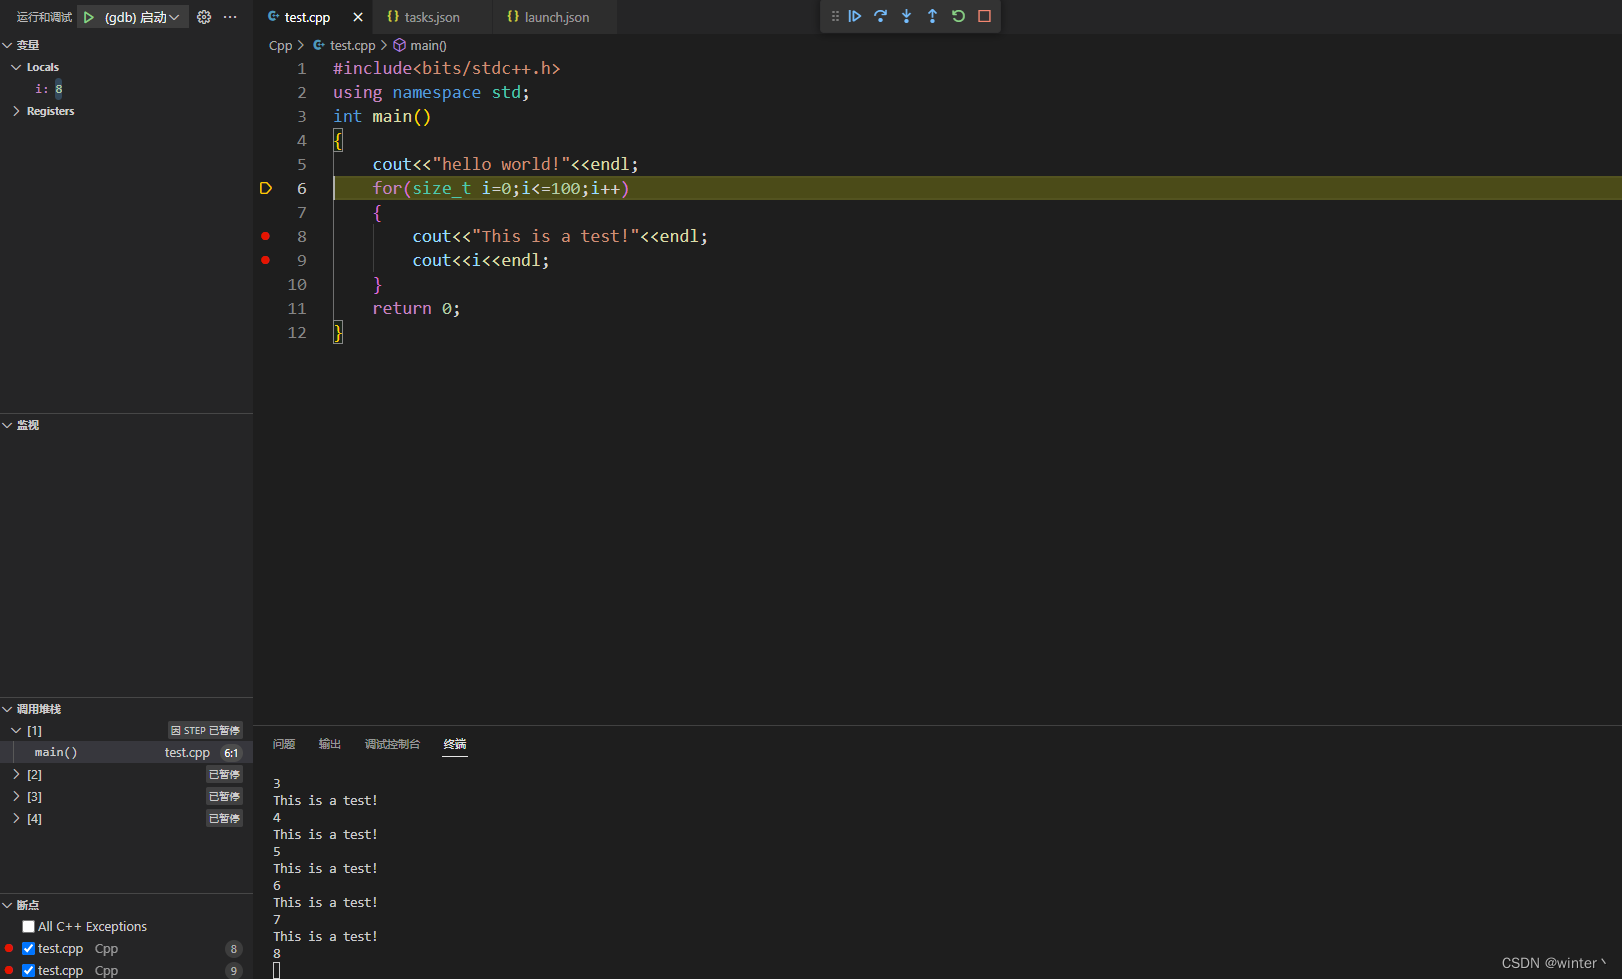Screen dimensions: 1622x979
Task: Click current execution arrow at line 6
Action: (x=266, y=188)
